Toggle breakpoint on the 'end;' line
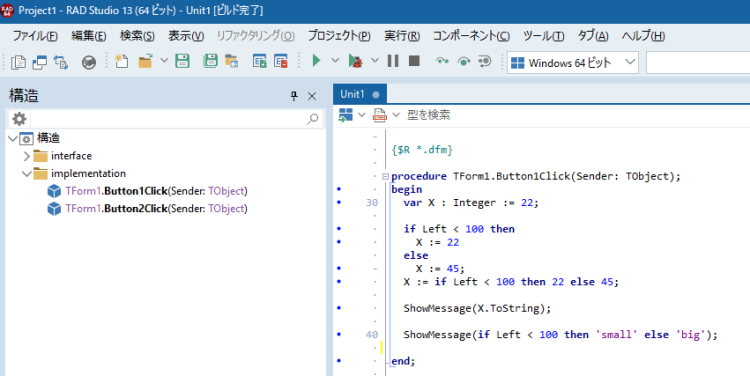The width and height of the screenshot is (750, 376). (x=339, y=361)
